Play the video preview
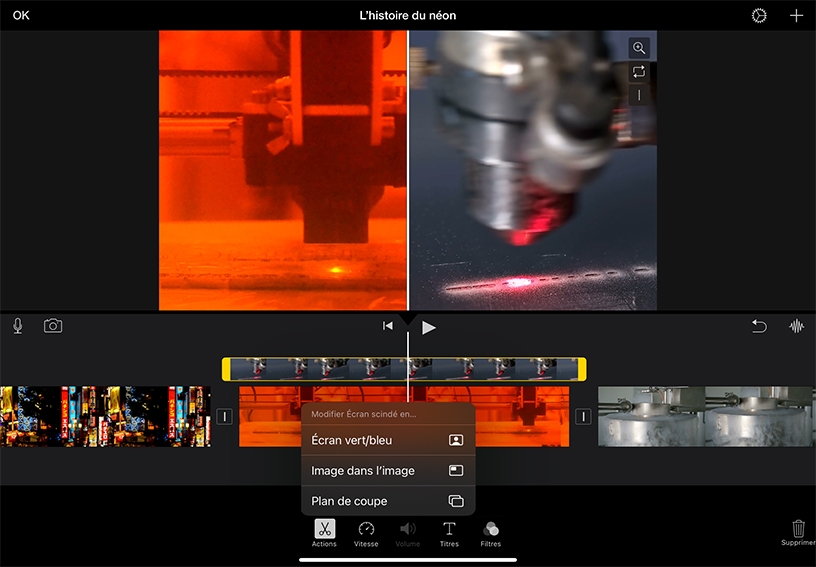Image resolution: width=816 pixels, height=567 pixels. [428, 327]
